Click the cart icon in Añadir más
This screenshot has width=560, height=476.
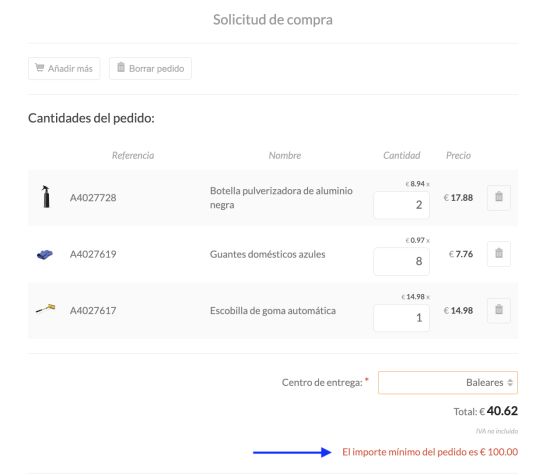click(40, 67)
